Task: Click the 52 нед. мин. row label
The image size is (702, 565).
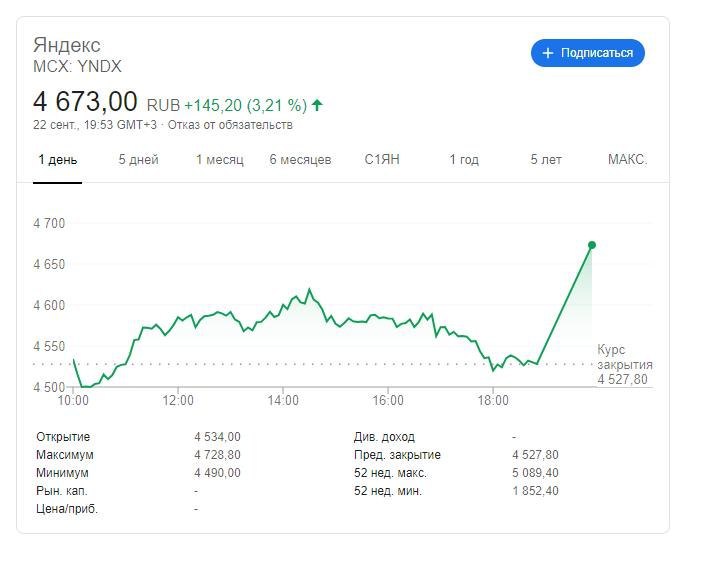Action: coord(388,491)
